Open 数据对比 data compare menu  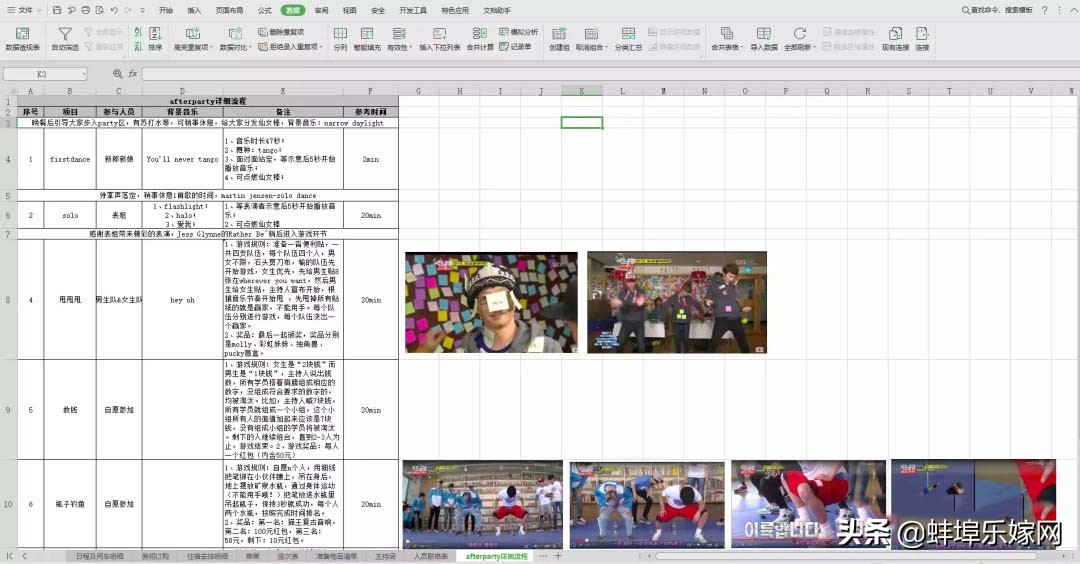236,39
